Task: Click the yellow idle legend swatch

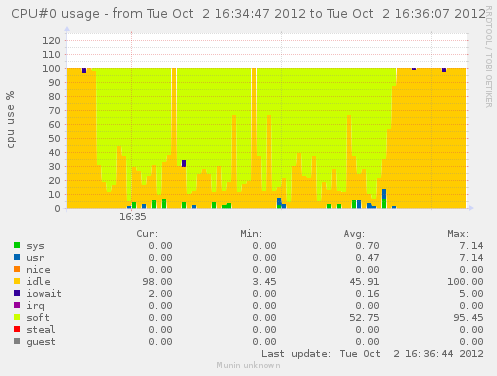Action: [x=17, y=281]
